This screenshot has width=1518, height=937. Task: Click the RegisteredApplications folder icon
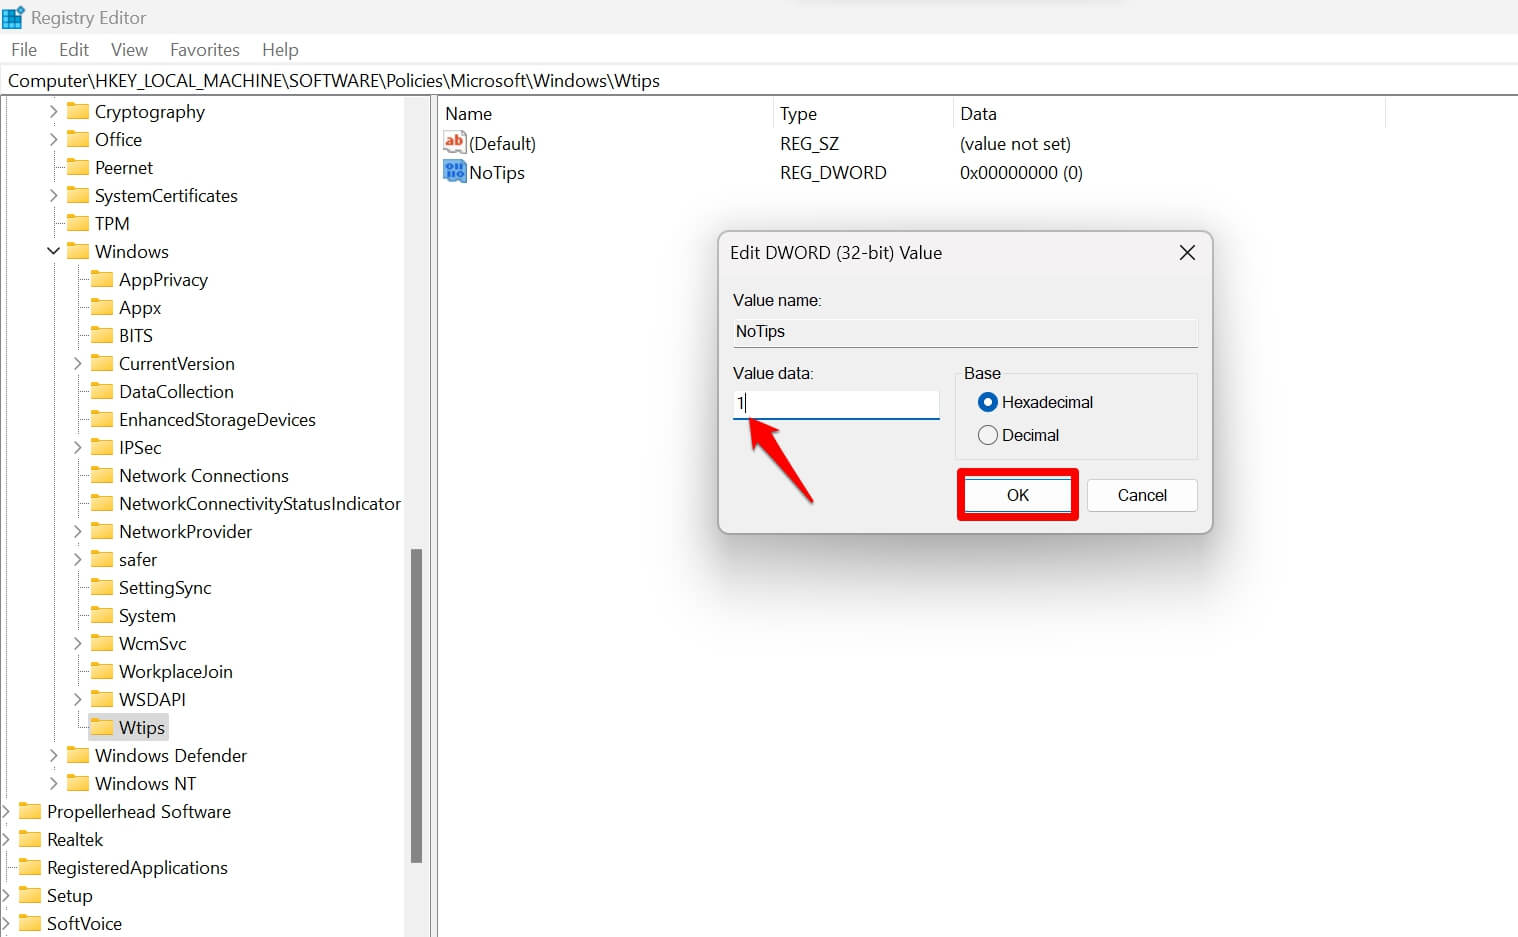[30, 867]
